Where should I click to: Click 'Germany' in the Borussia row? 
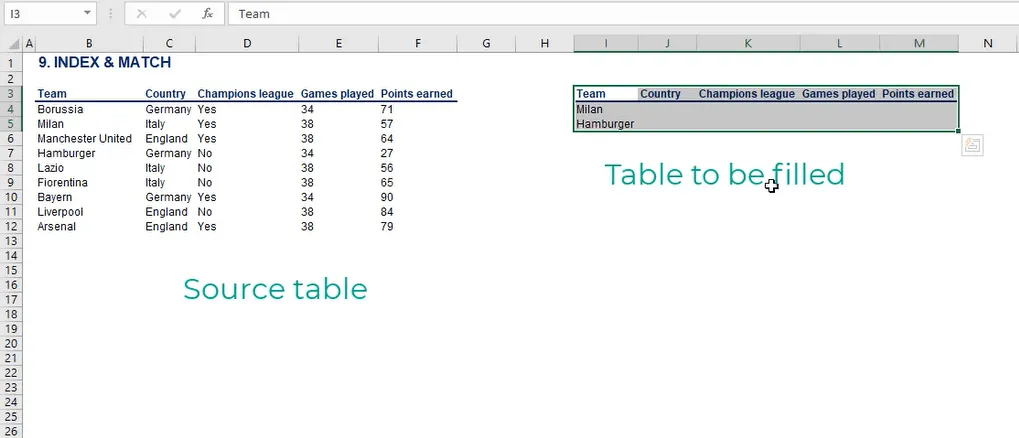coord(168,109)
